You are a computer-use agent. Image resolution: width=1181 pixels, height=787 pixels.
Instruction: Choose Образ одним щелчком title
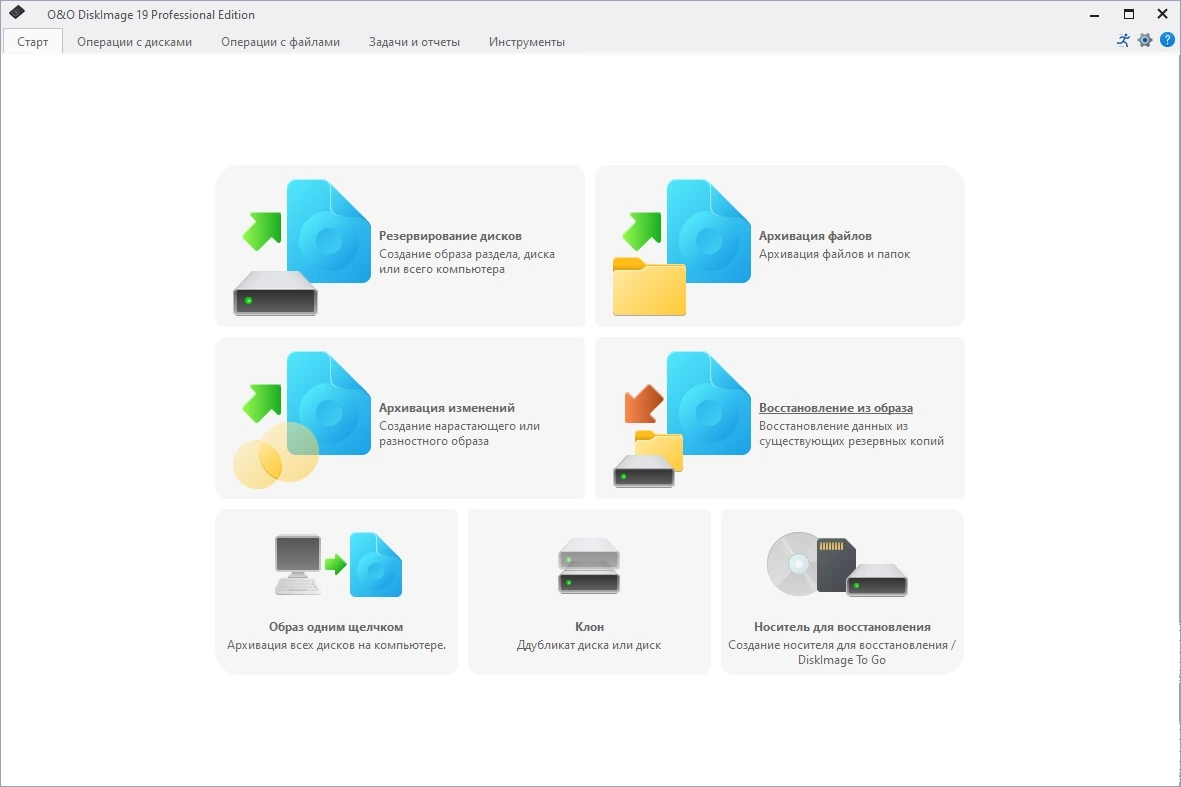click(x=336, y=627)
